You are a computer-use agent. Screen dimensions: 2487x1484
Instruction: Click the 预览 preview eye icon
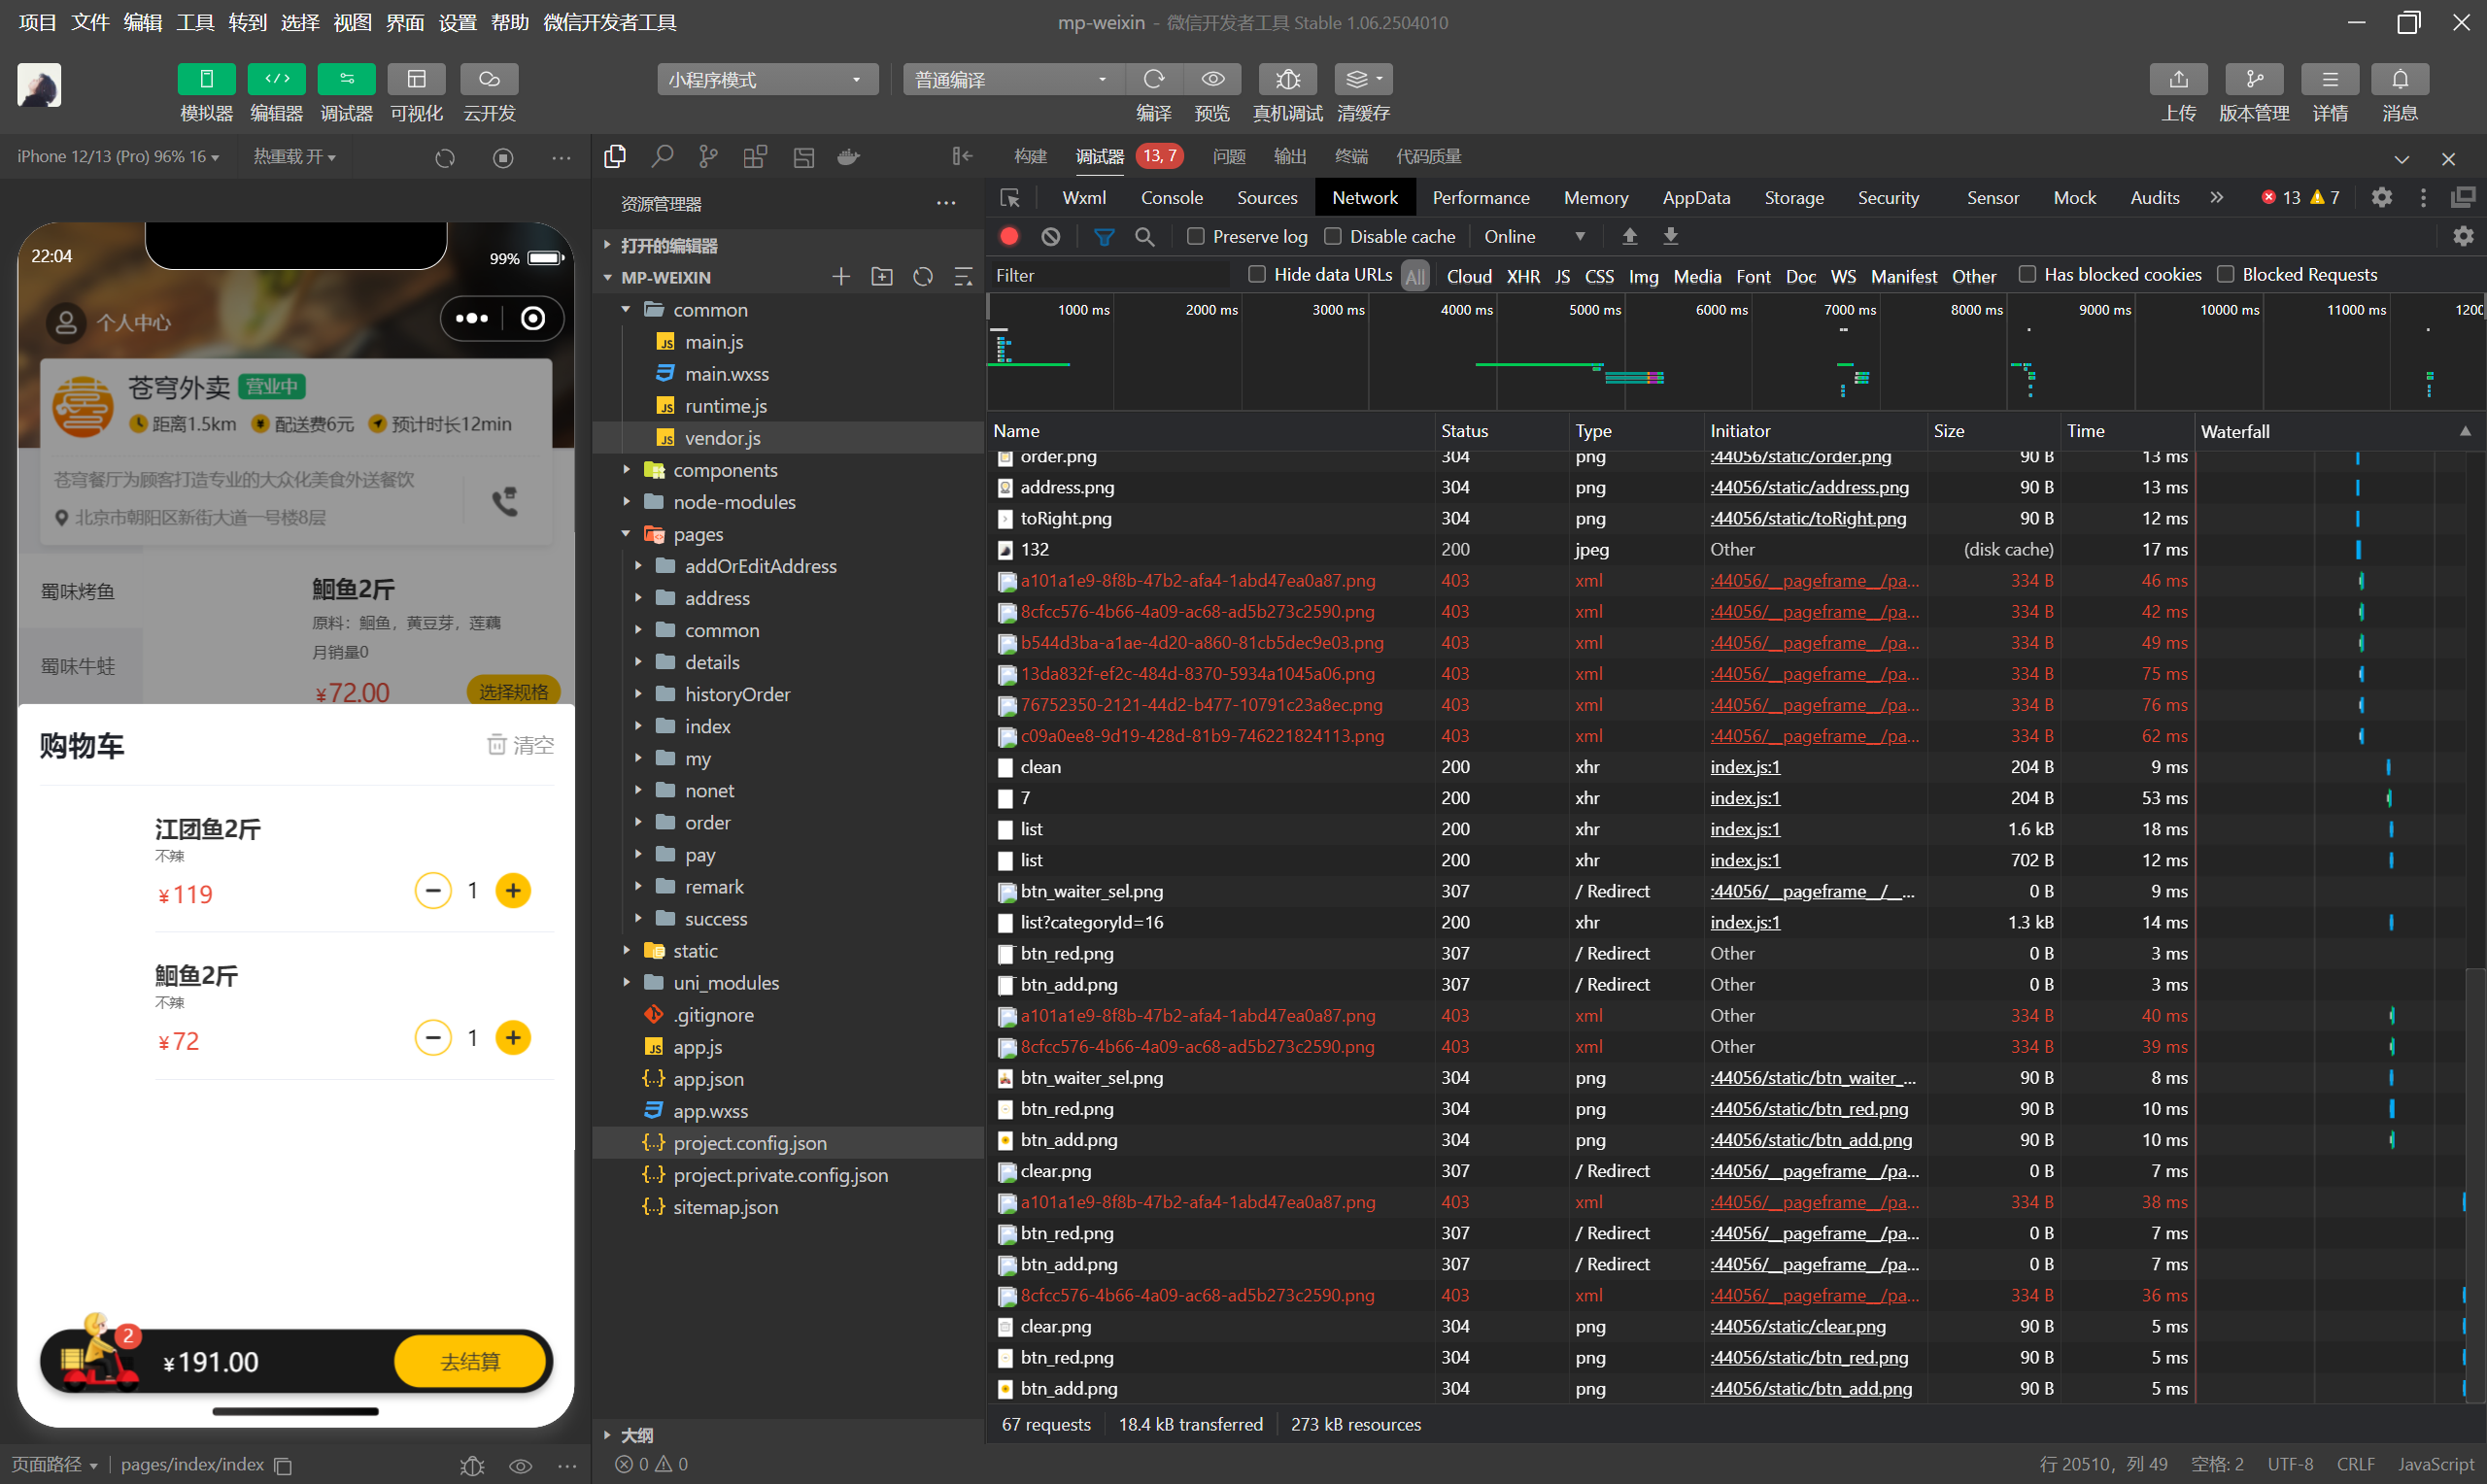point(1212,79)
